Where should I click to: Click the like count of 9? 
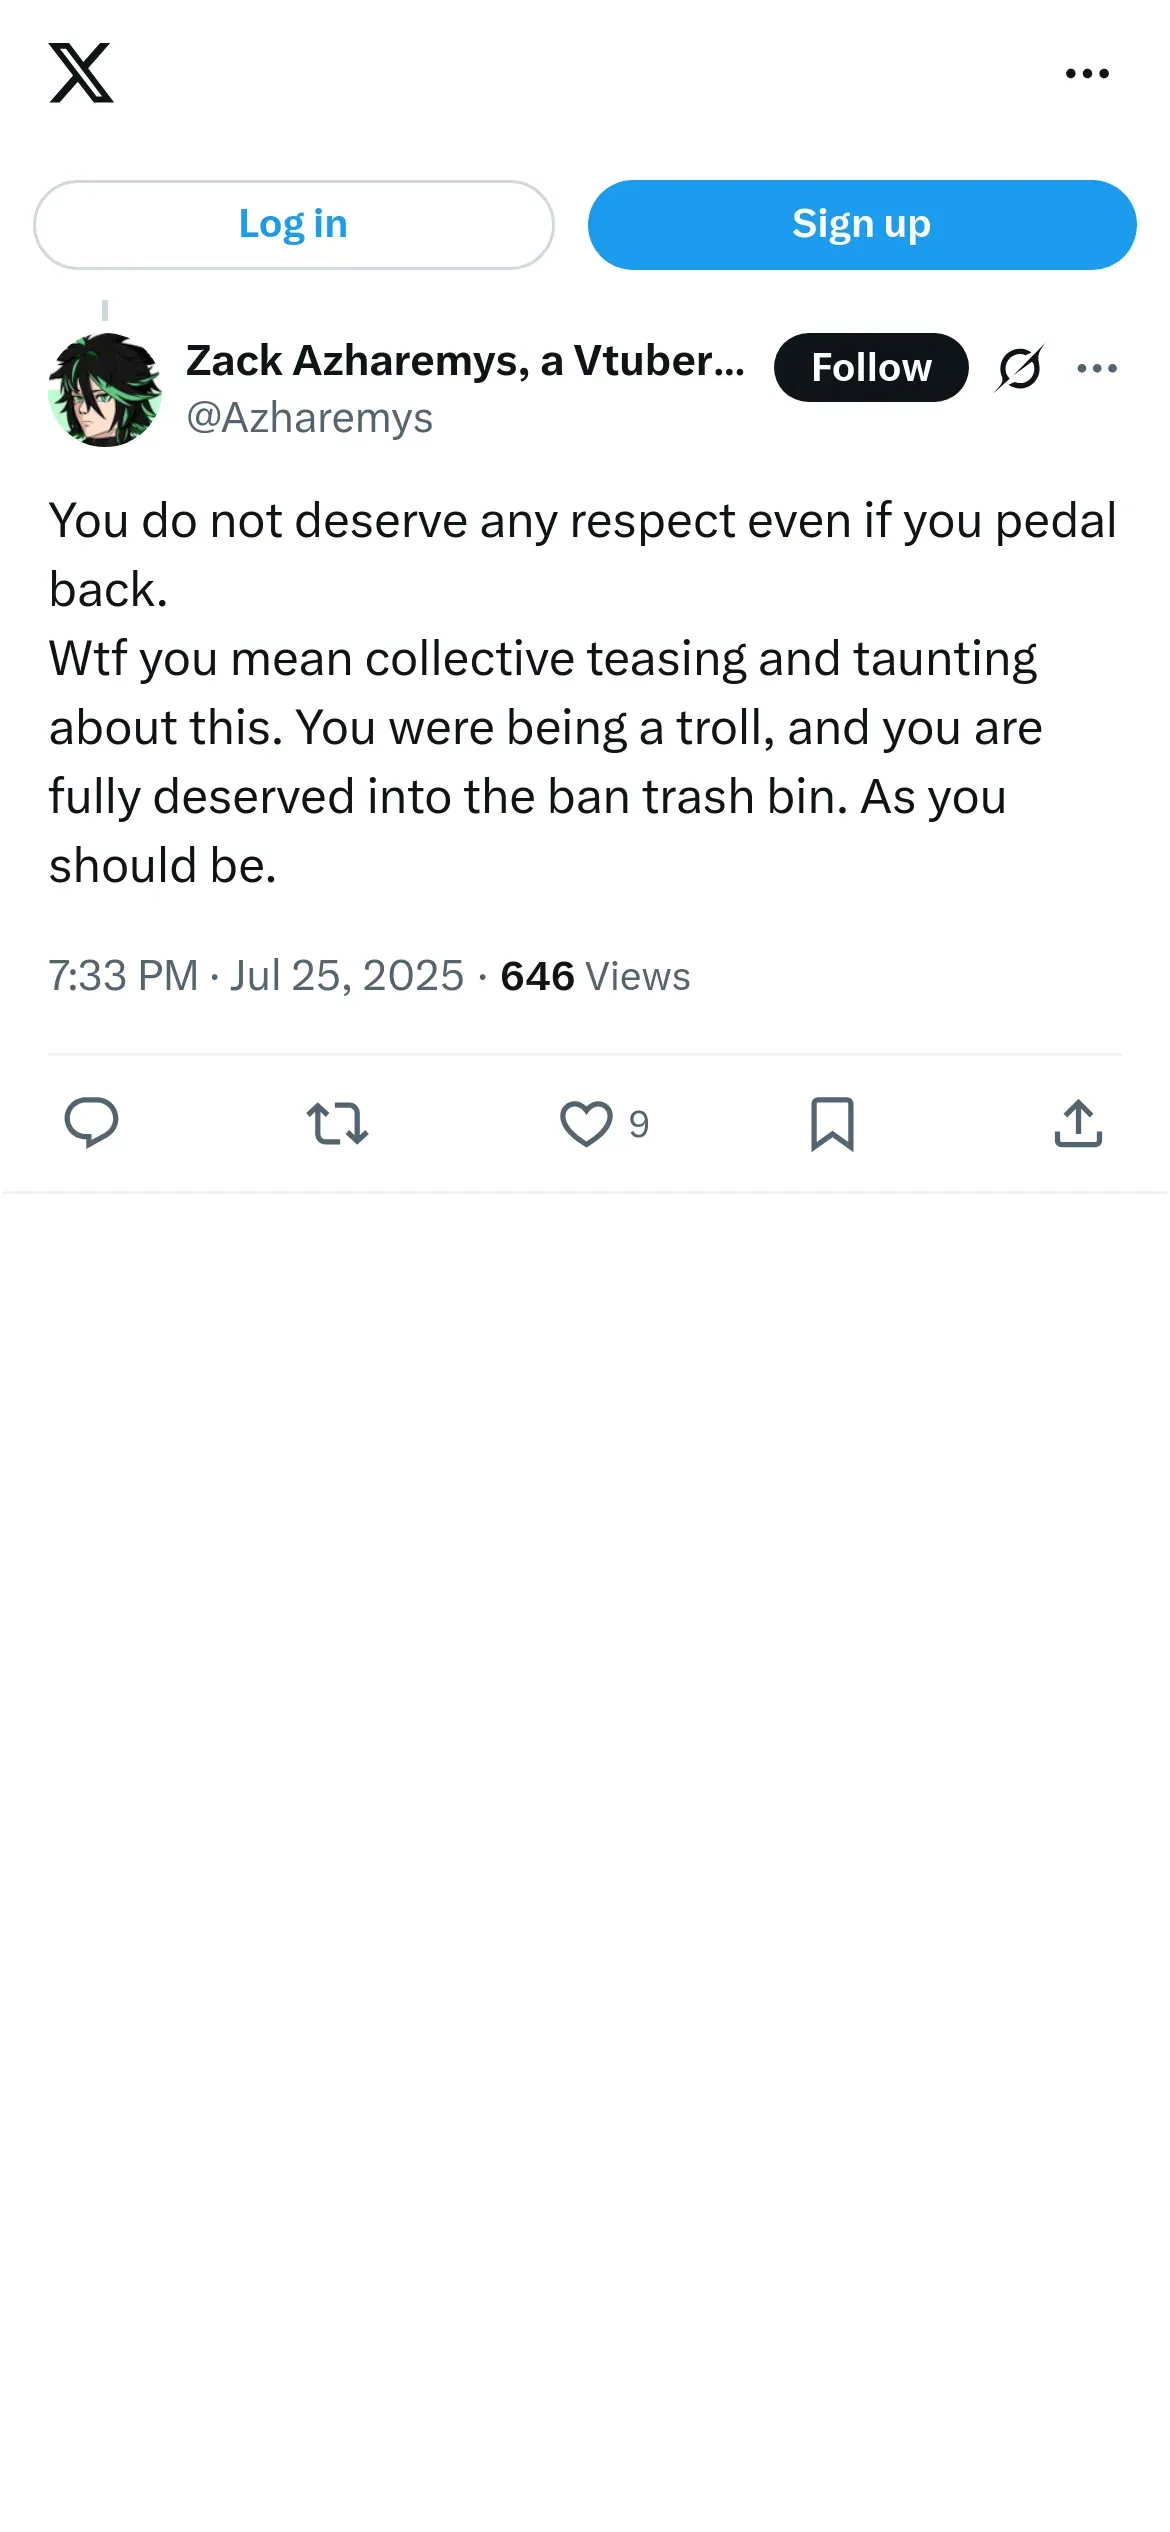(639, 1125)
